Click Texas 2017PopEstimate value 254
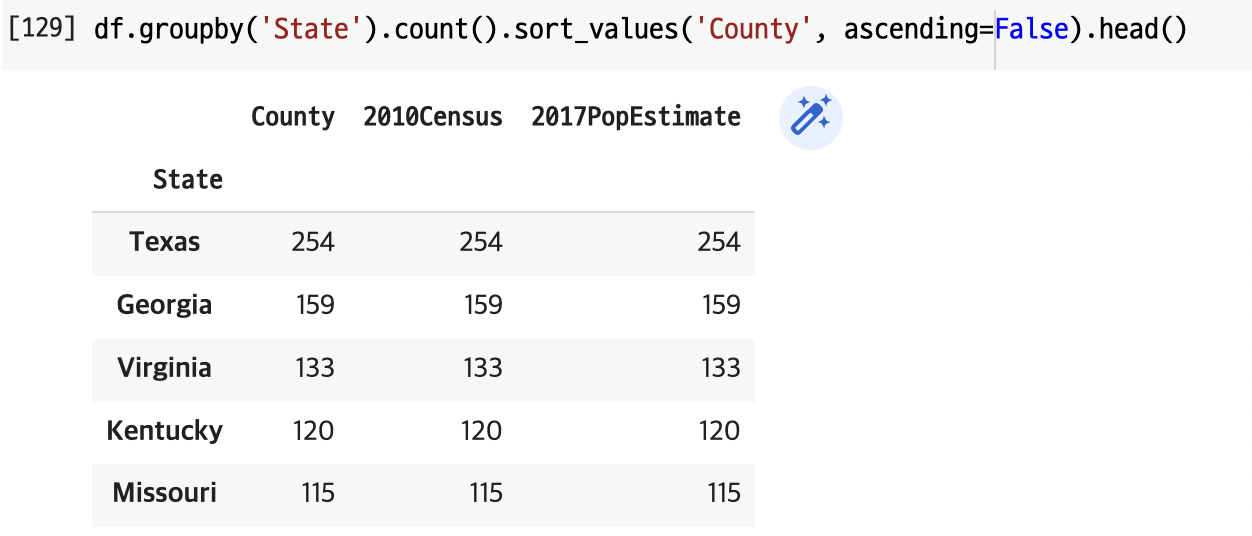 coord(719,242)
